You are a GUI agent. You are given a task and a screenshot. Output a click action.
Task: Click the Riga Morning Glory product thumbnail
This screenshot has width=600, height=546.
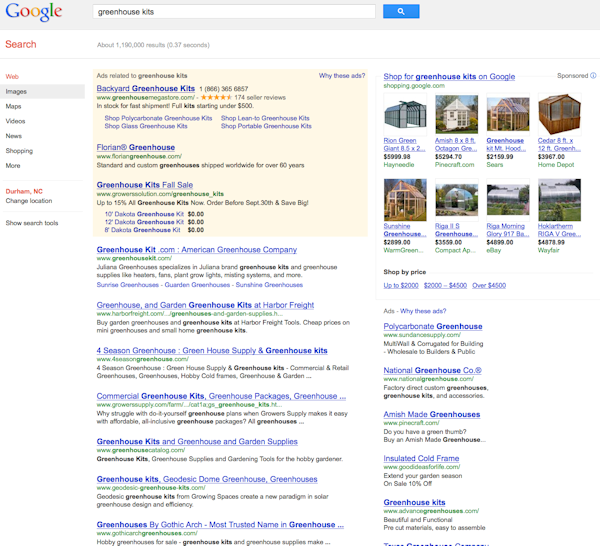tap(508, 200)
